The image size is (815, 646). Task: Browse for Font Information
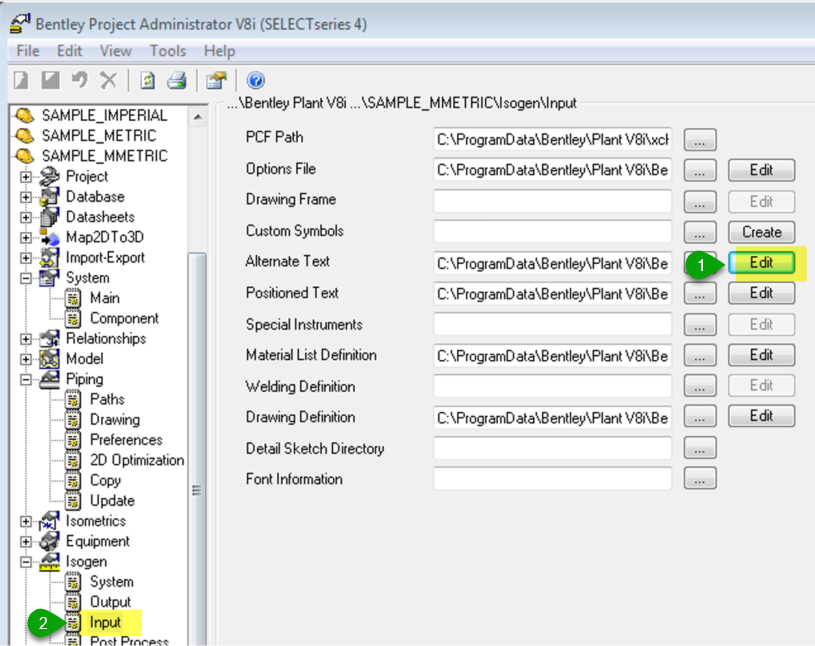(x=700, y=479)
